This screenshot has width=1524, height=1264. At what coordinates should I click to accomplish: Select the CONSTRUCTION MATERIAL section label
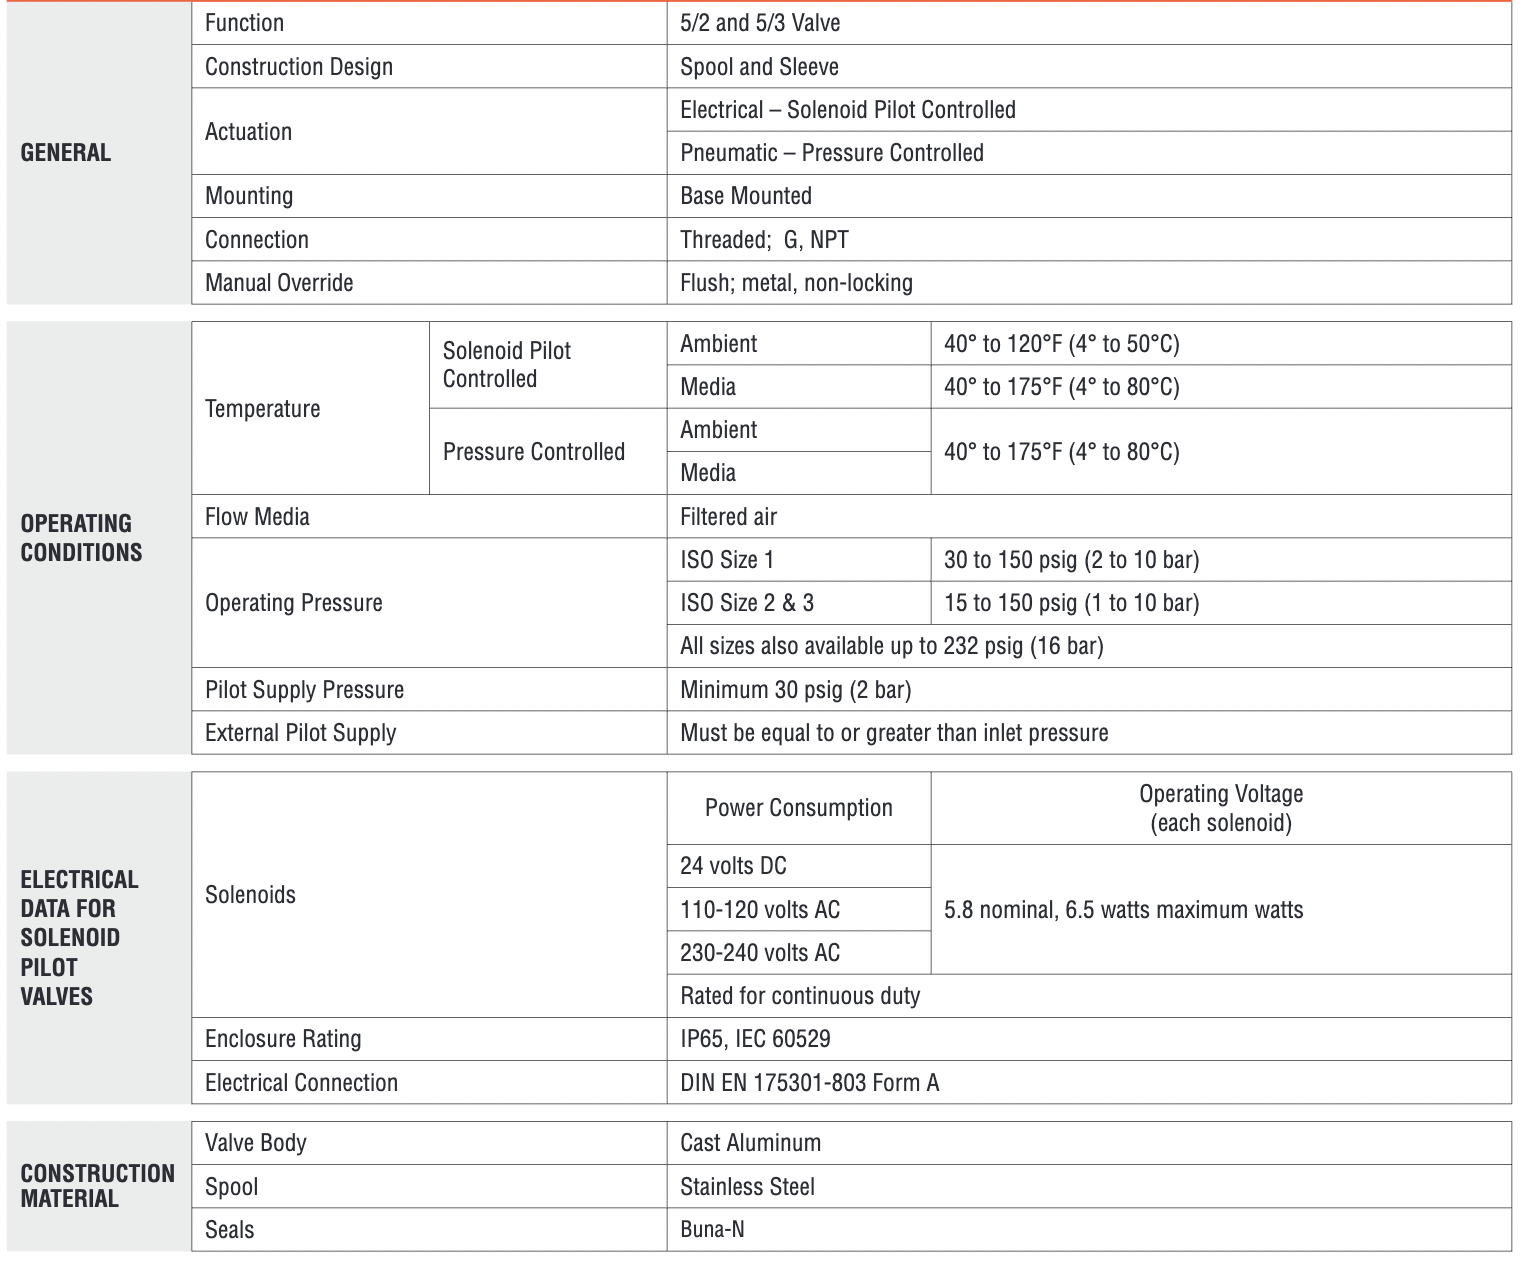[97, 1186]
